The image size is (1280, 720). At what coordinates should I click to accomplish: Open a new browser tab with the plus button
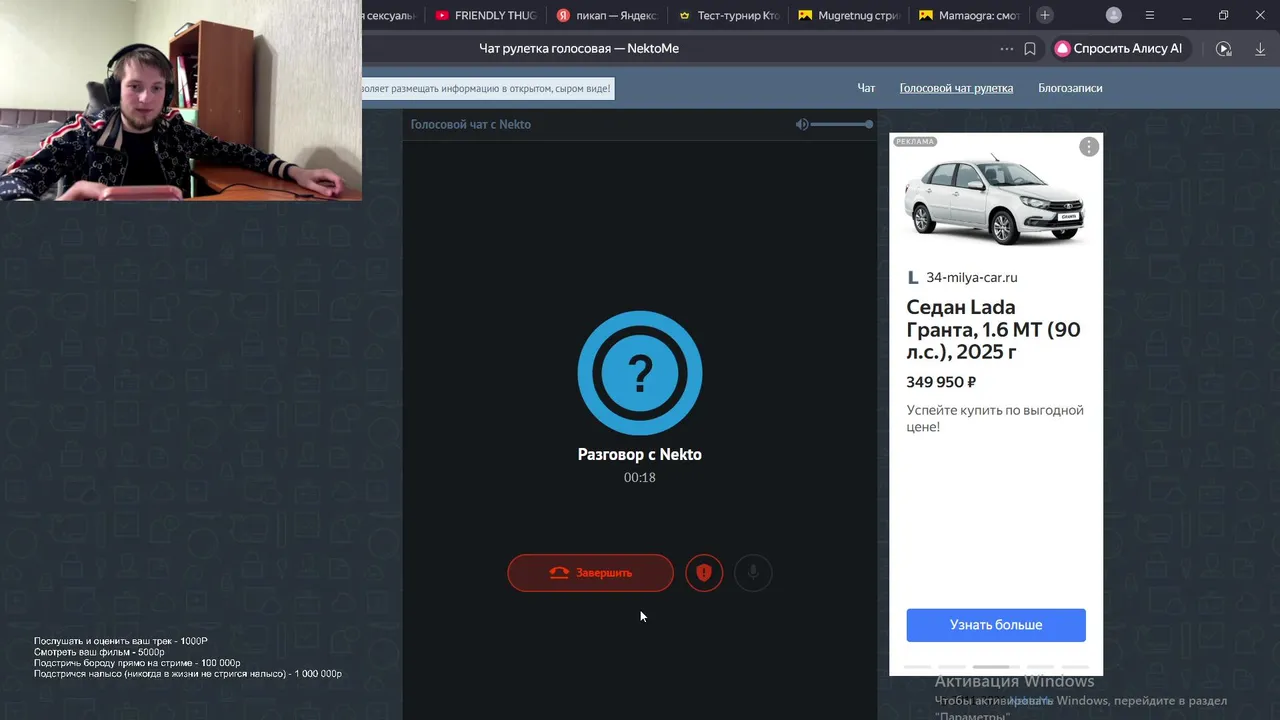point(1045,15)
